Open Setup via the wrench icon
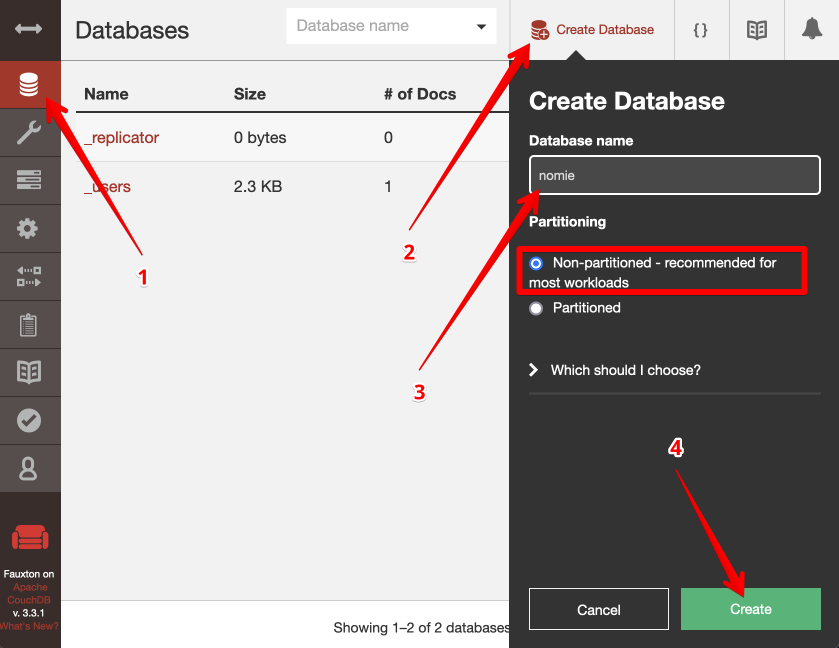The width and height of the screenshot is (839, 648). 30,131
